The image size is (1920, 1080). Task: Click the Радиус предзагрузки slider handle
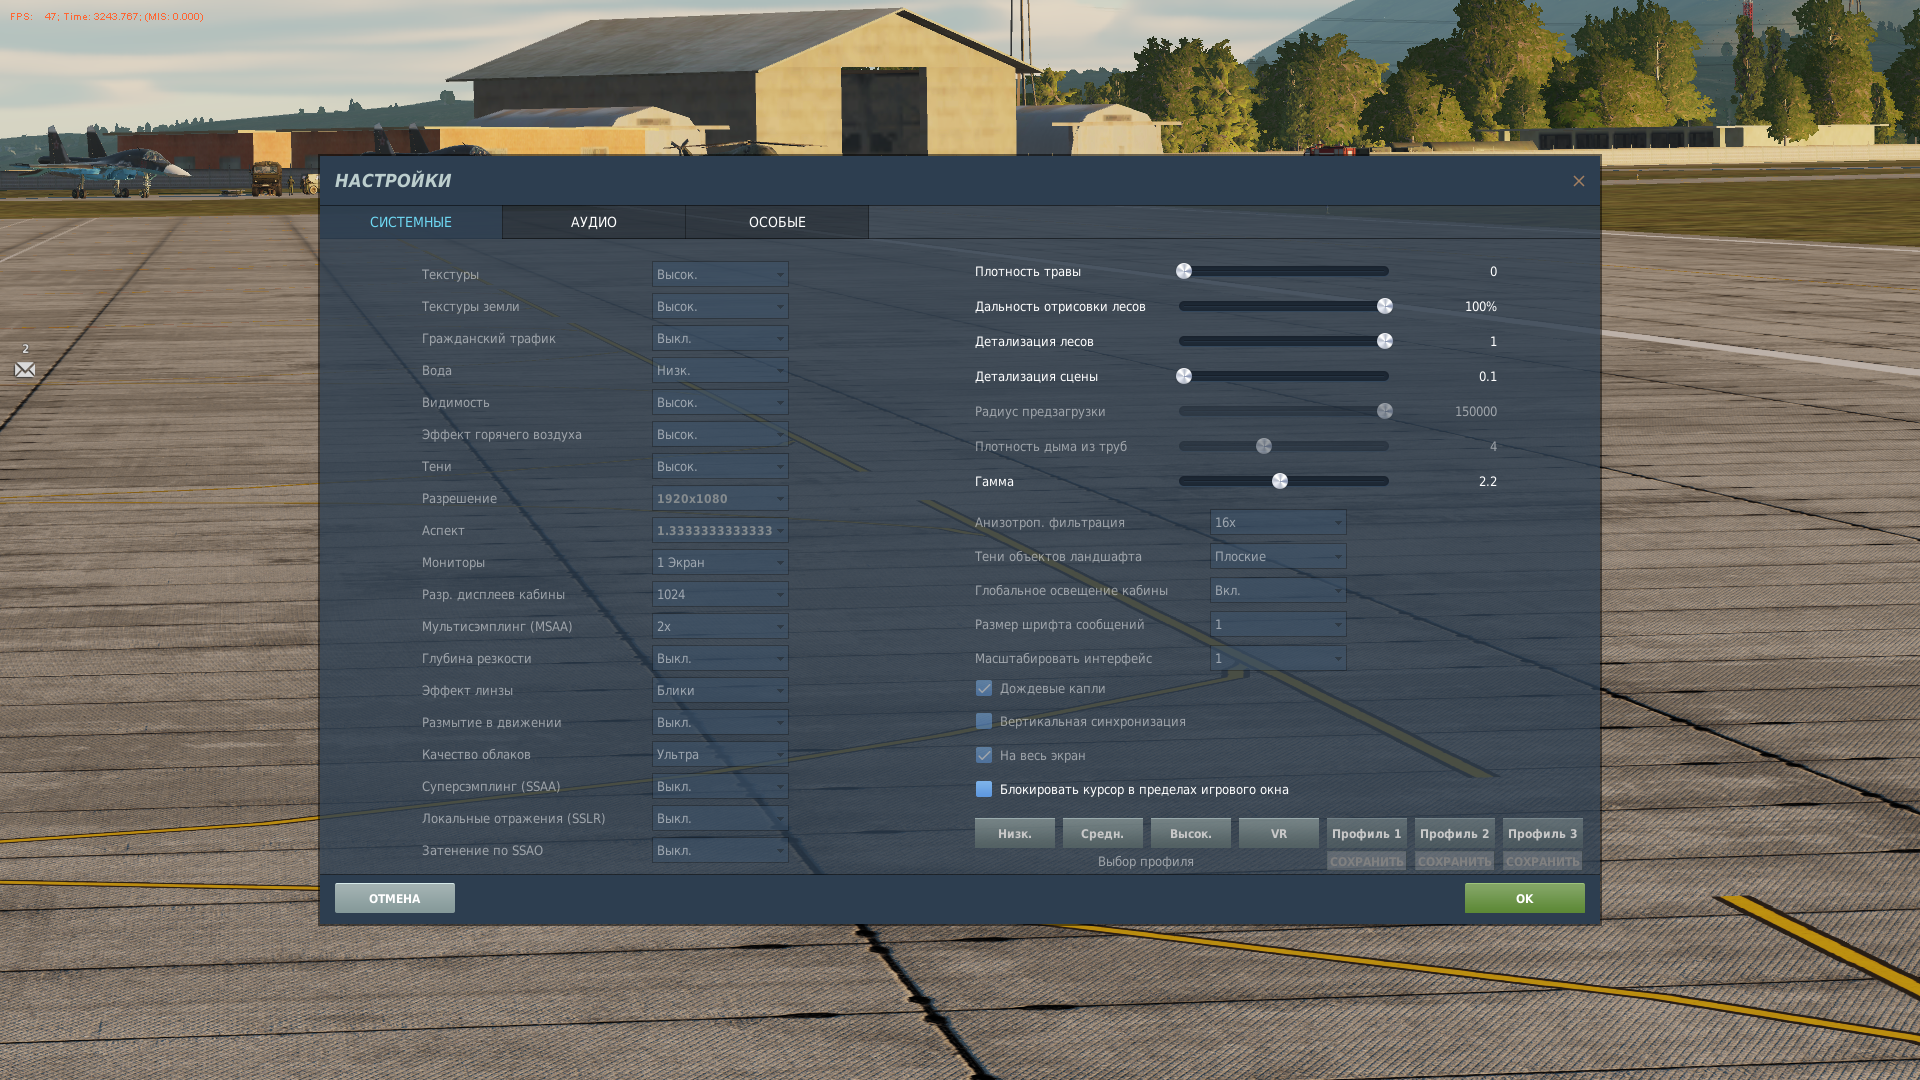[x=1385, y=411]
